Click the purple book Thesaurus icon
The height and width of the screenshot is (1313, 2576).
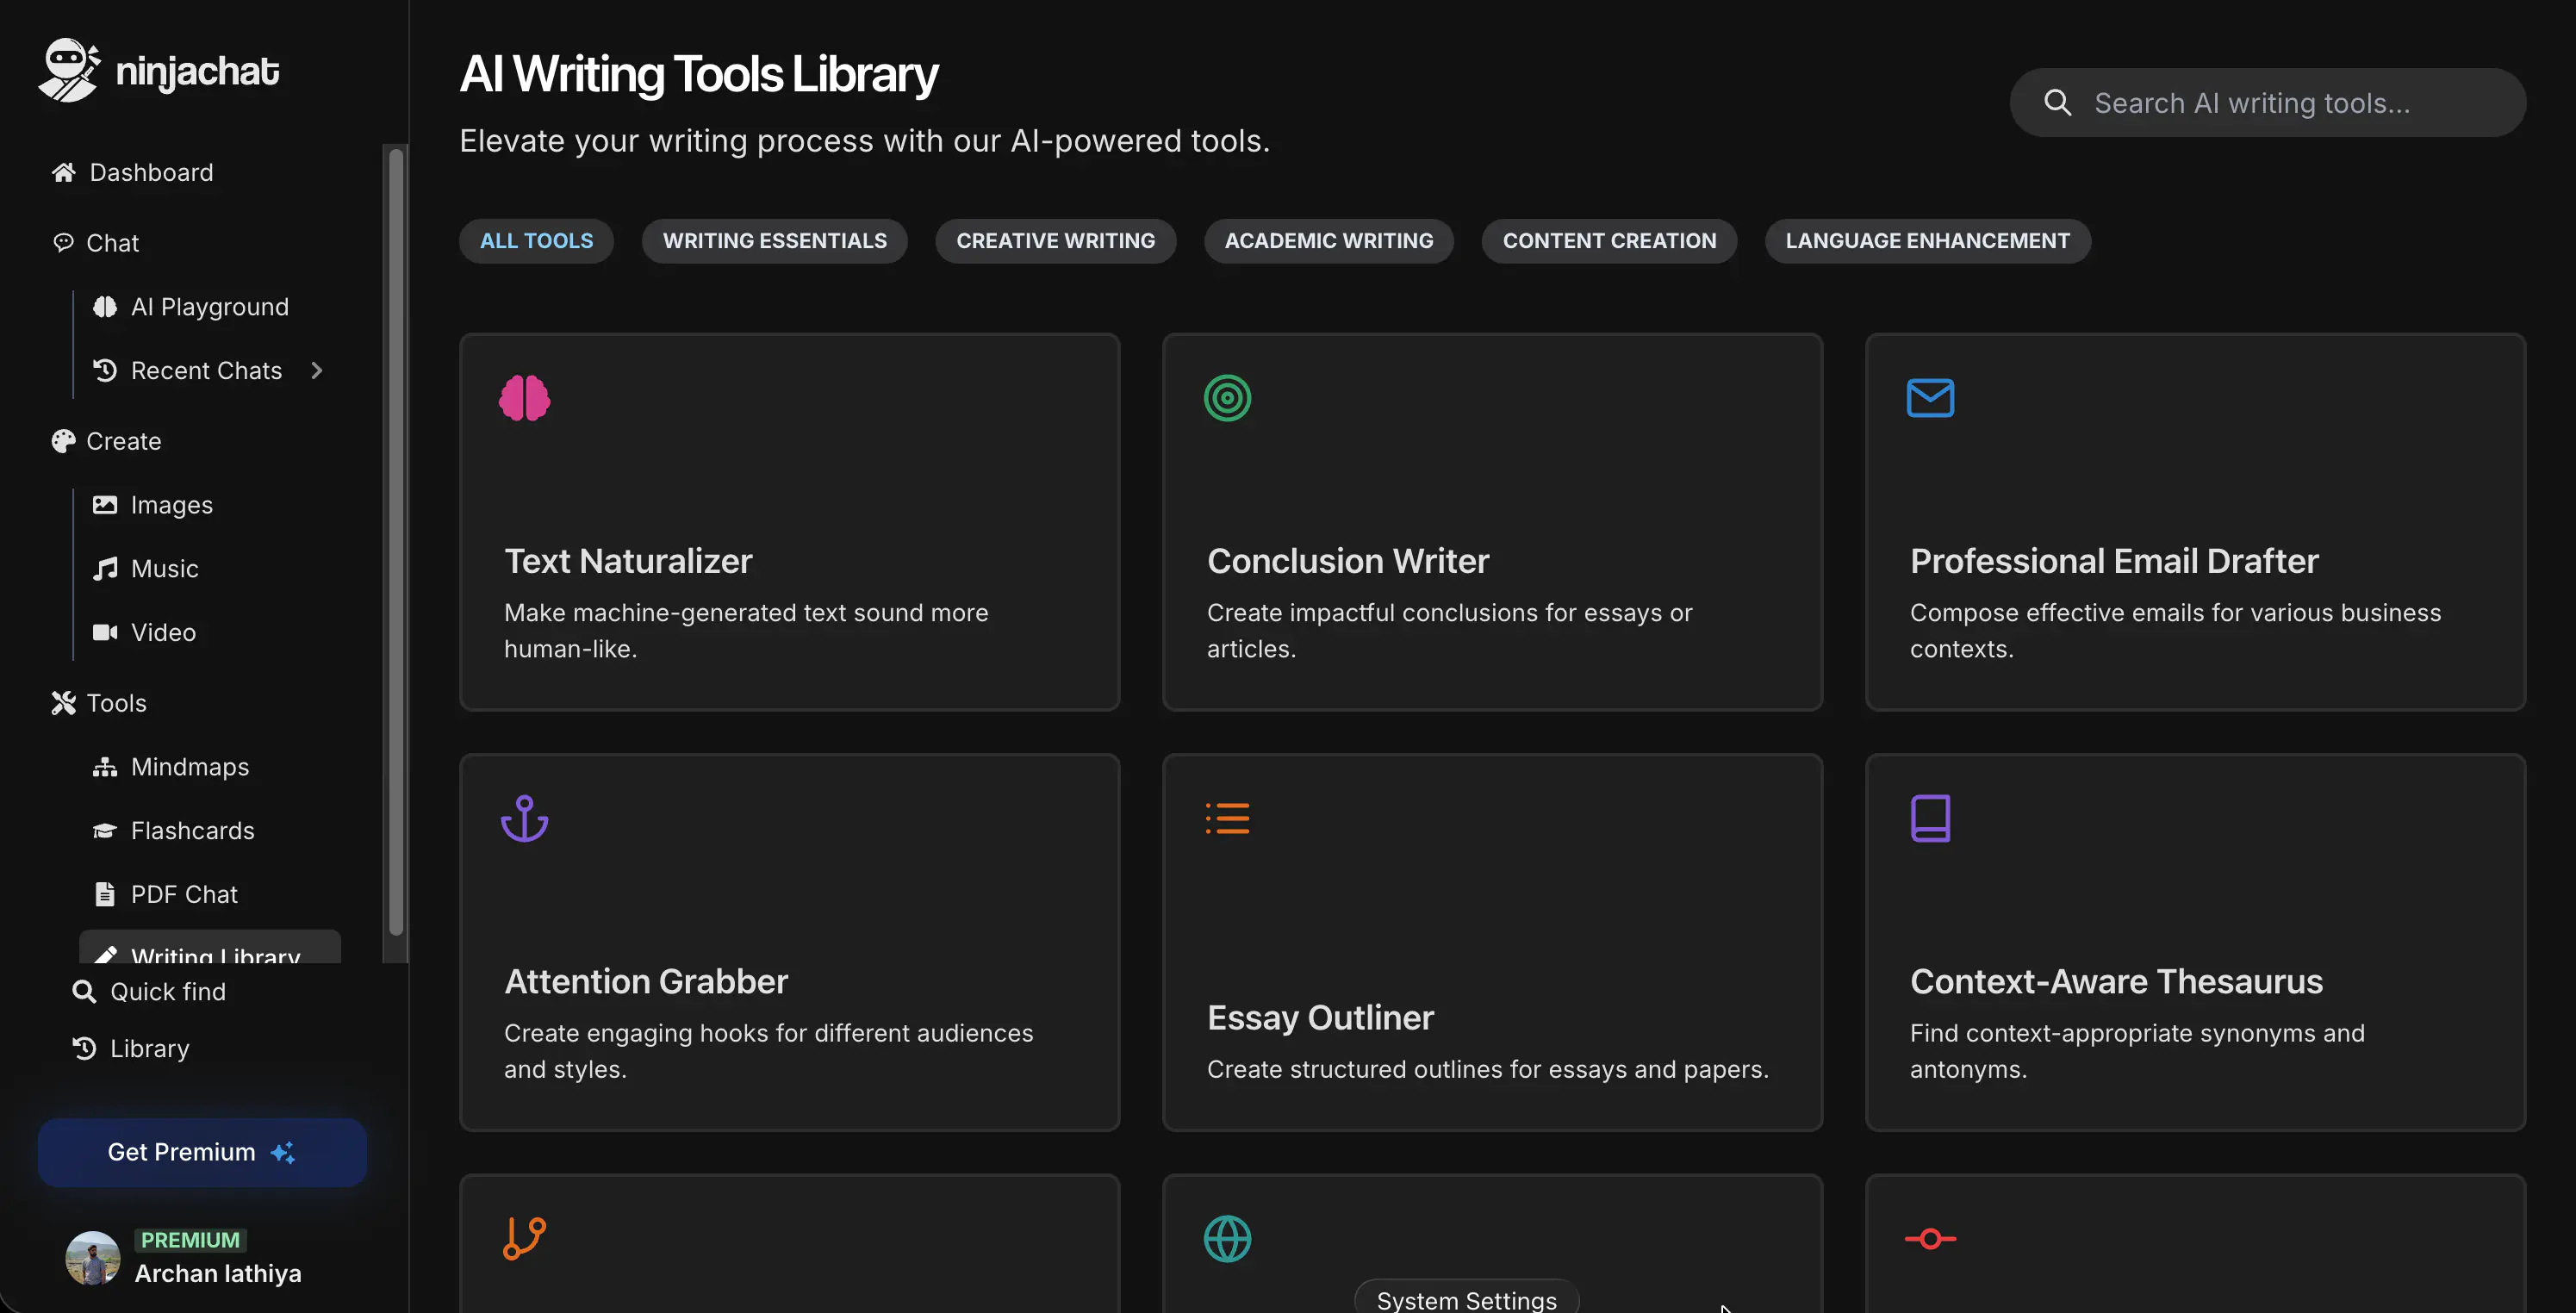[x=1930, y=818]
